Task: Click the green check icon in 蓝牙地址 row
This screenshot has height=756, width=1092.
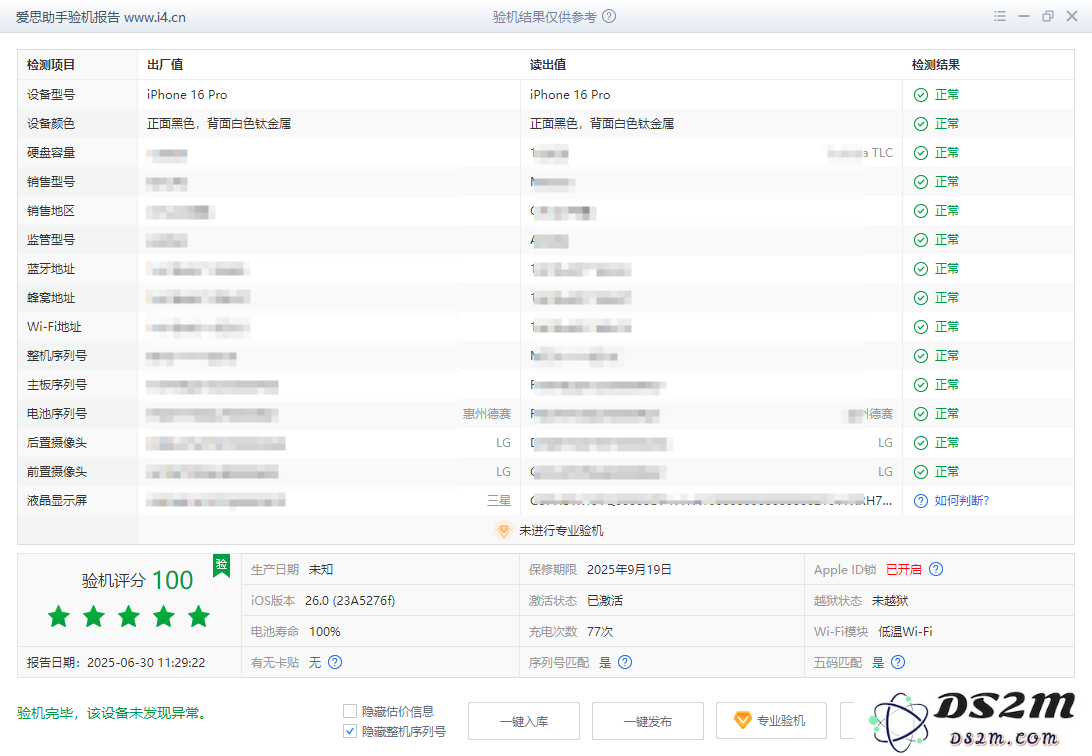Action: (x=921, y=269)
